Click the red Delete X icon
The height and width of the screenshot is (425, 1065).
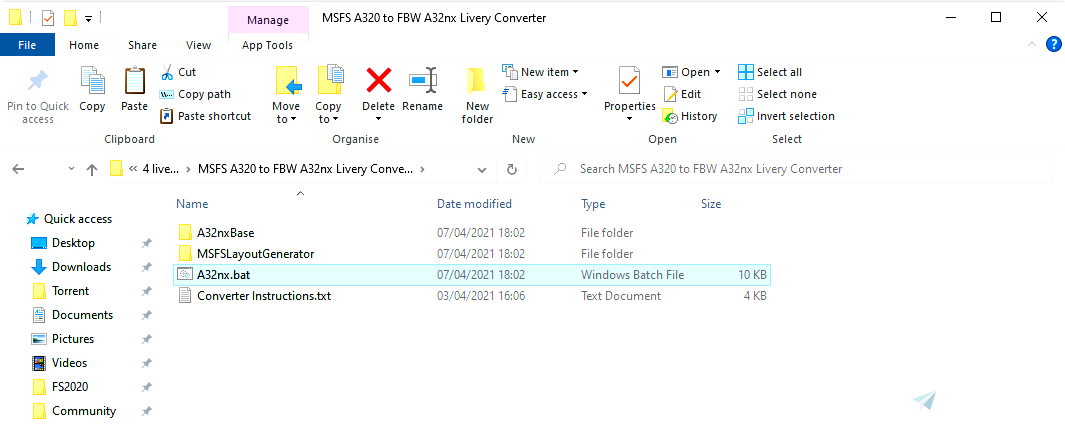click(x=378, y=81)
